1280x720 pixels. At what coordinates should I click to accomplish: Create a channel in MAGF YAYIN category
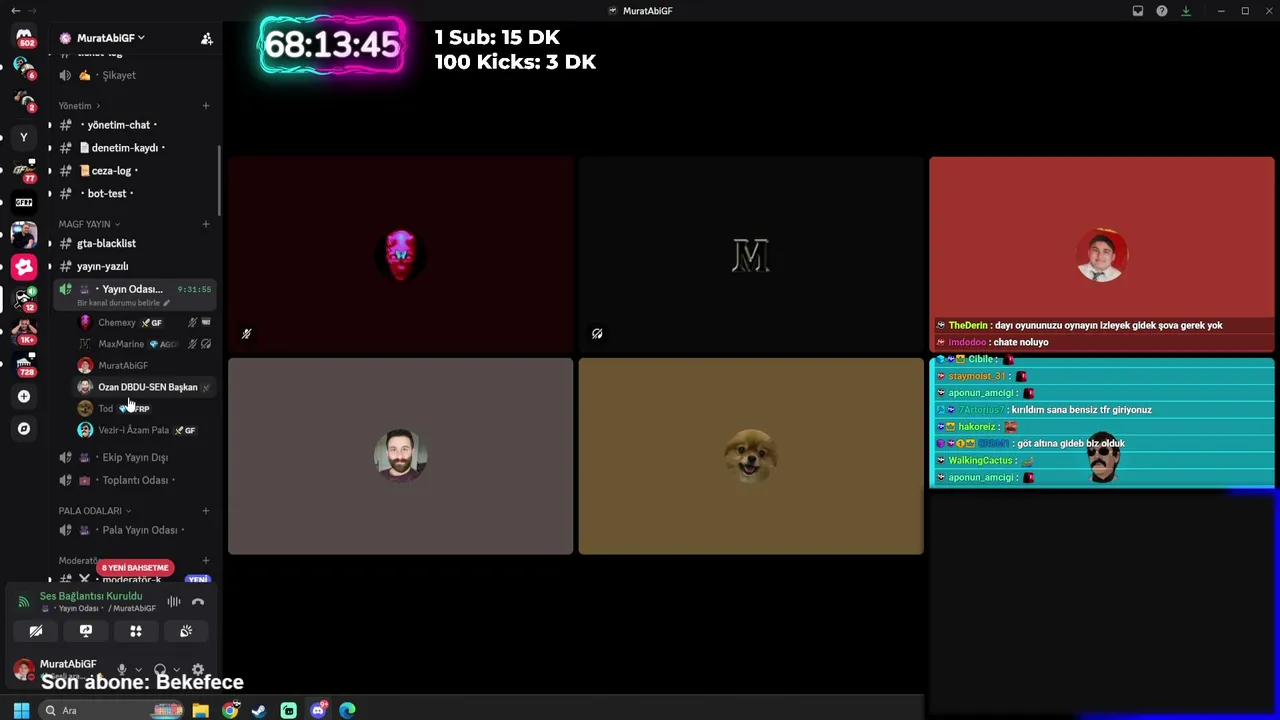tap(206, 224)
